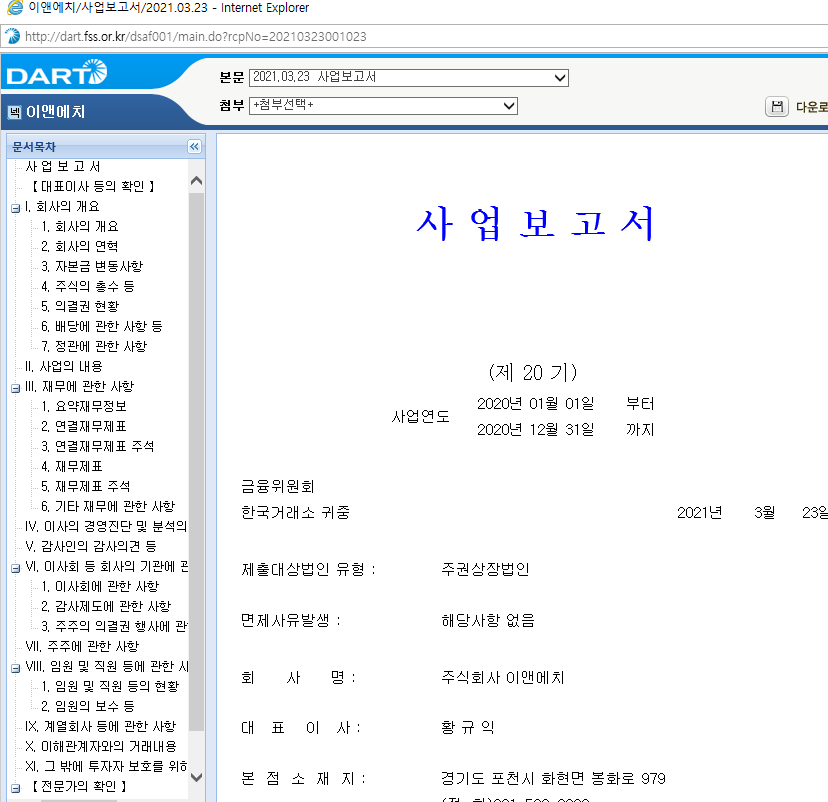Open the '사 업 보 고 서' index entry
Image resolution: width=828 pixels, height=802 pixels.
(63, 166)
